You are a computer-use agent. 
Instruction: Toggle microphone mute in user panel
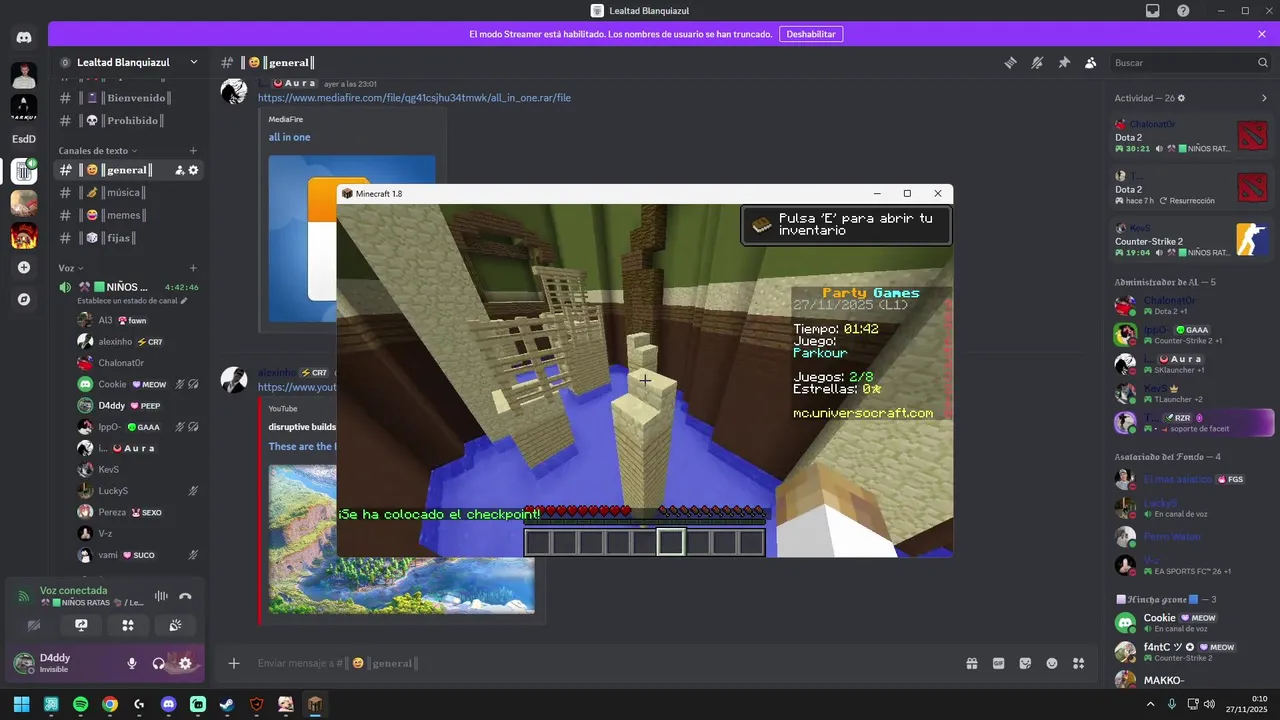(x=131, y=663)
